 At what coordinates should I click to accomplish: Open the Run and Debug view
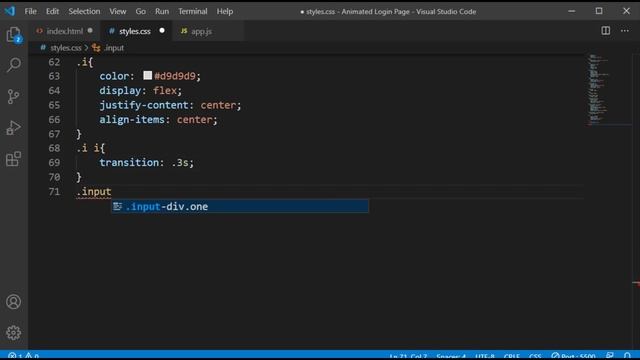[x=13, y=128]
